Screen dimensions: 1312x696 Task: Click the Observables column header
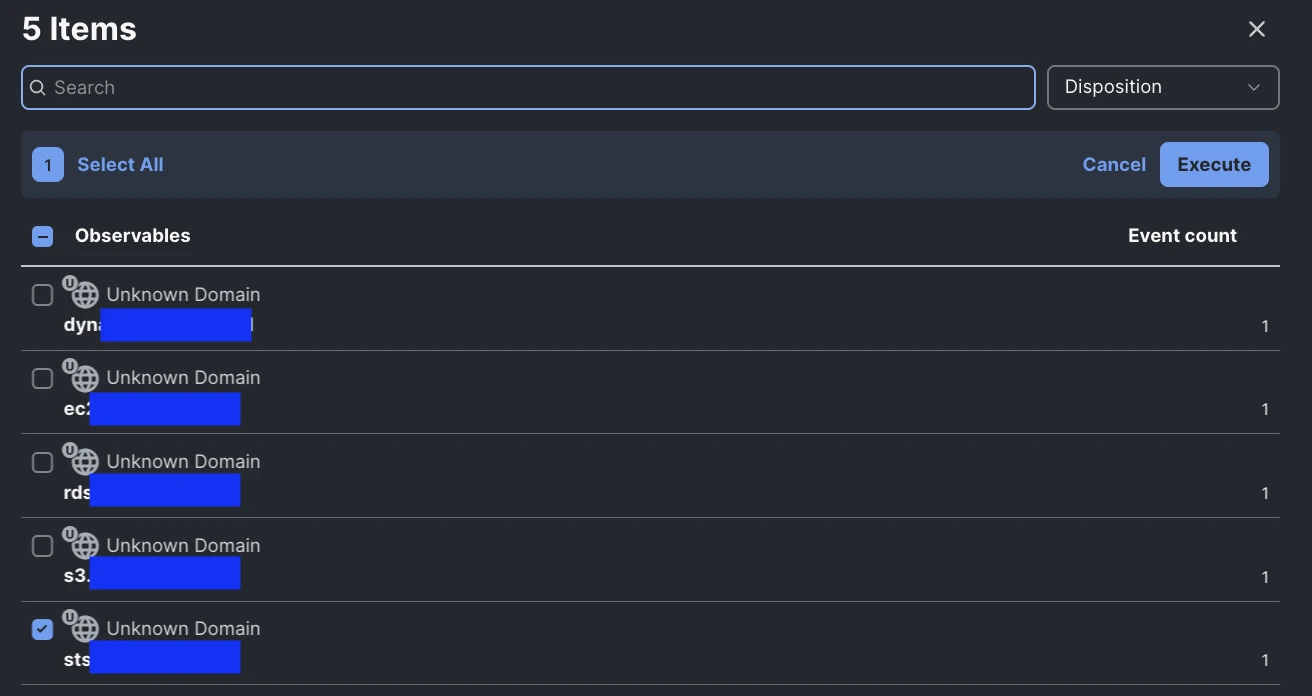132,235
